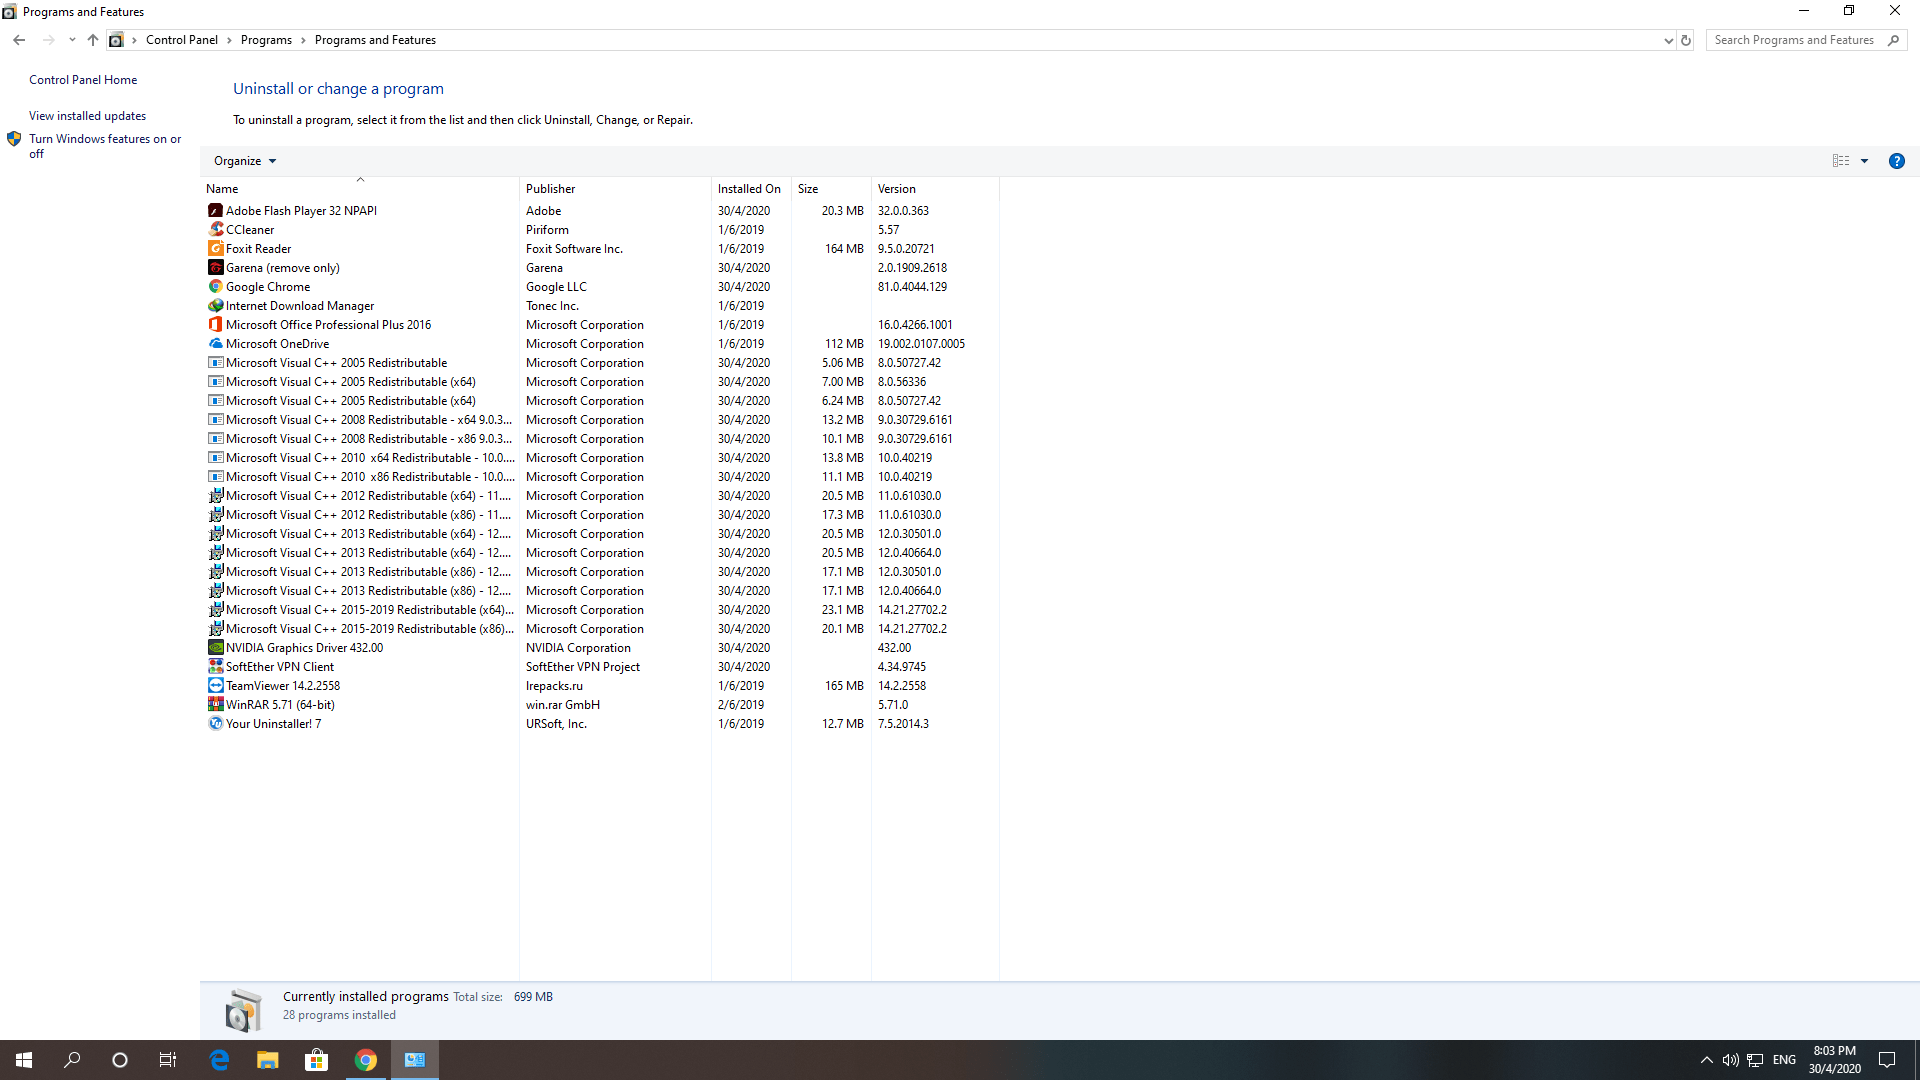This screenshot has height=1080, width=1920.
Task: Open the clock and date in system tray
Action: pyautogui.click(x=1834, y=1060)
